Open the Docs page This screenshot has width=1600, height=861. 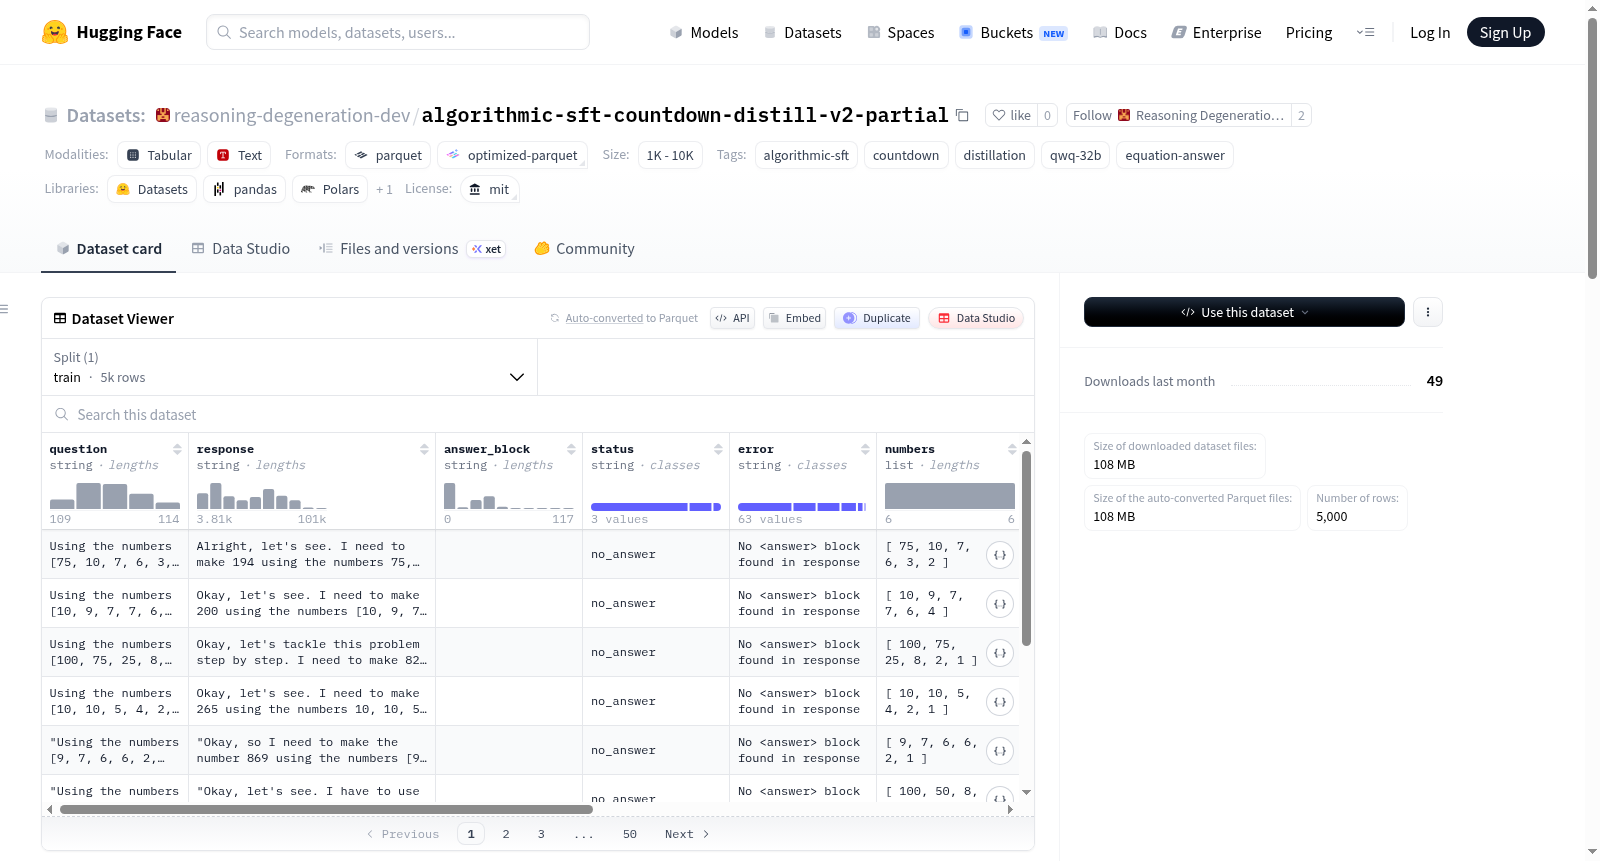pyautogui.click(x=1120, y=32)
